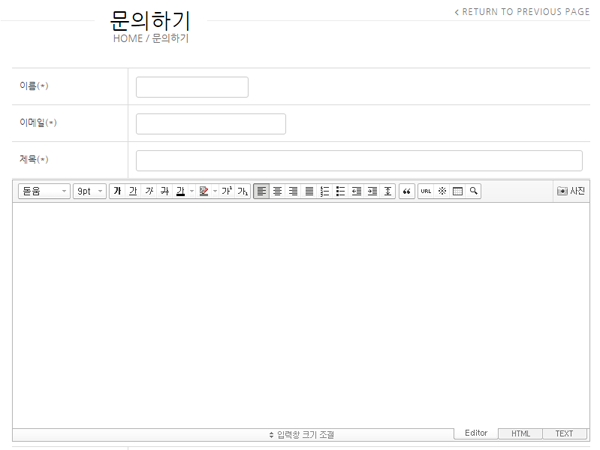Apply font color button

point(181,191)
